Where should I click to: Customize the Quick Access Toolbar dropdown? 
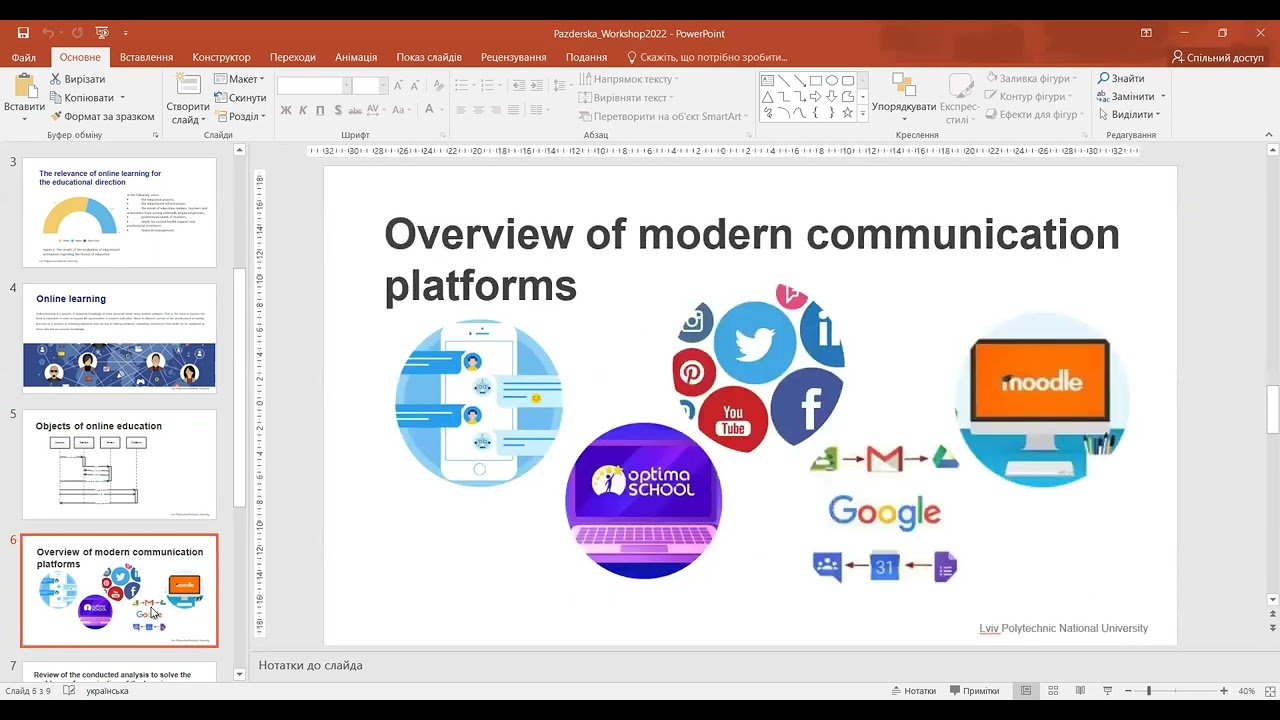coord(126,33)
